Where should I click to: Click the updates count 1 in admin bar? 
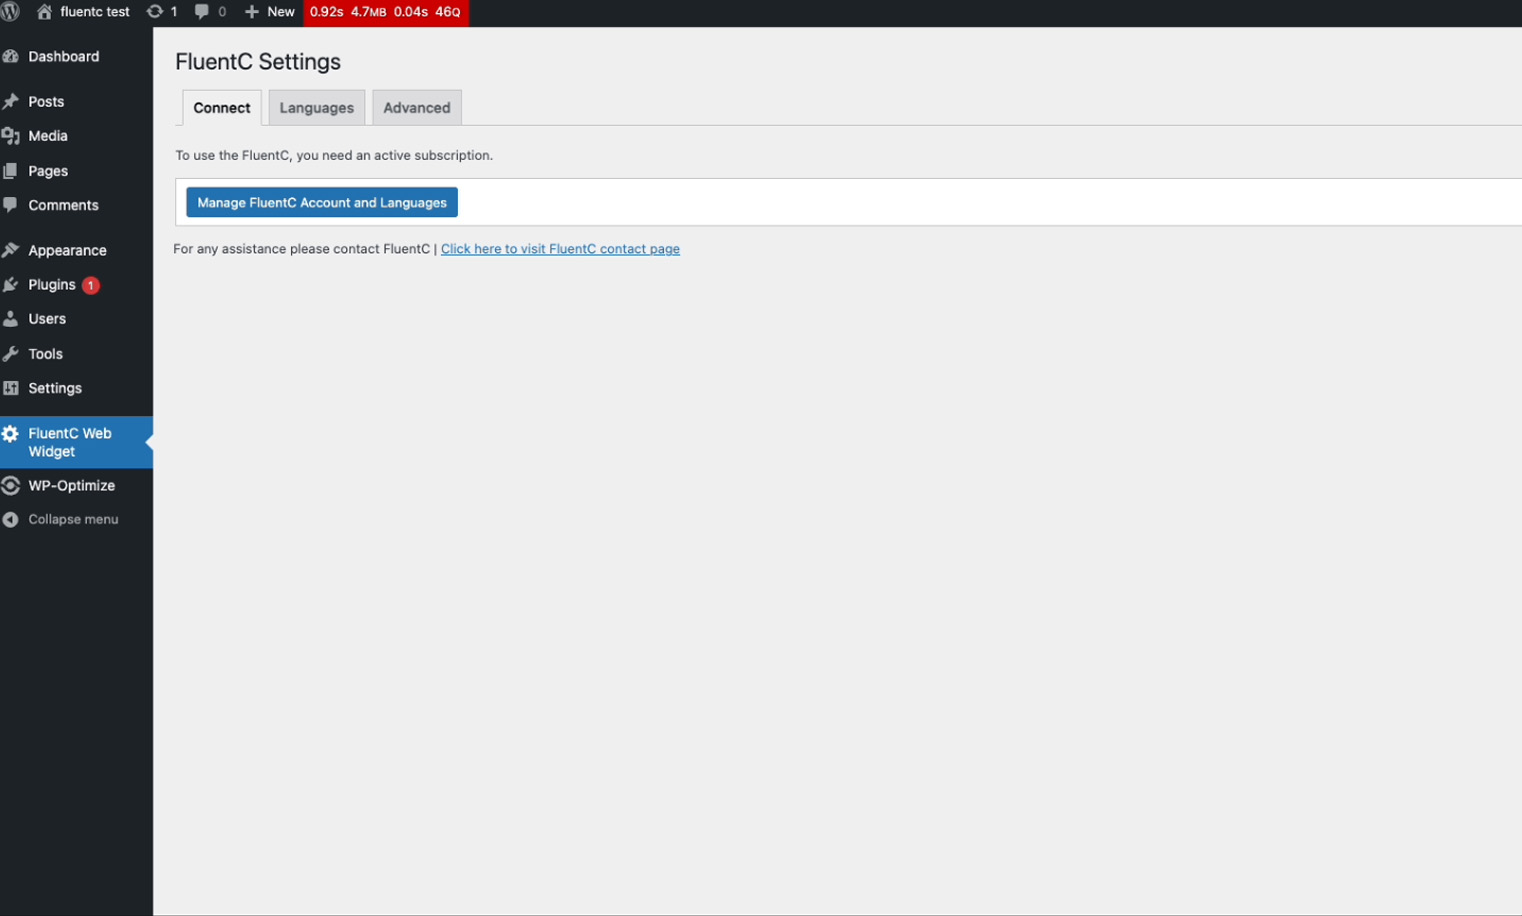pos(174,12)
